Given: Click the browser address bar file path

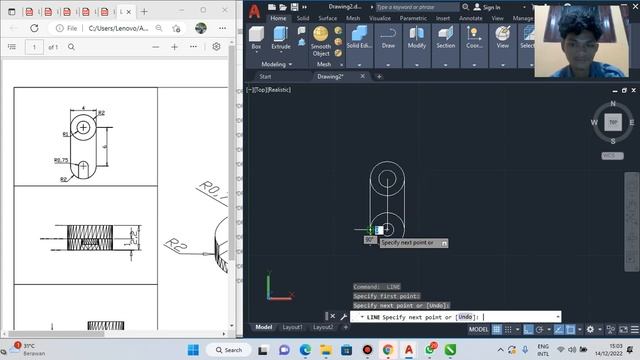Looking at the screenshot, I should (x=118, y=28).
